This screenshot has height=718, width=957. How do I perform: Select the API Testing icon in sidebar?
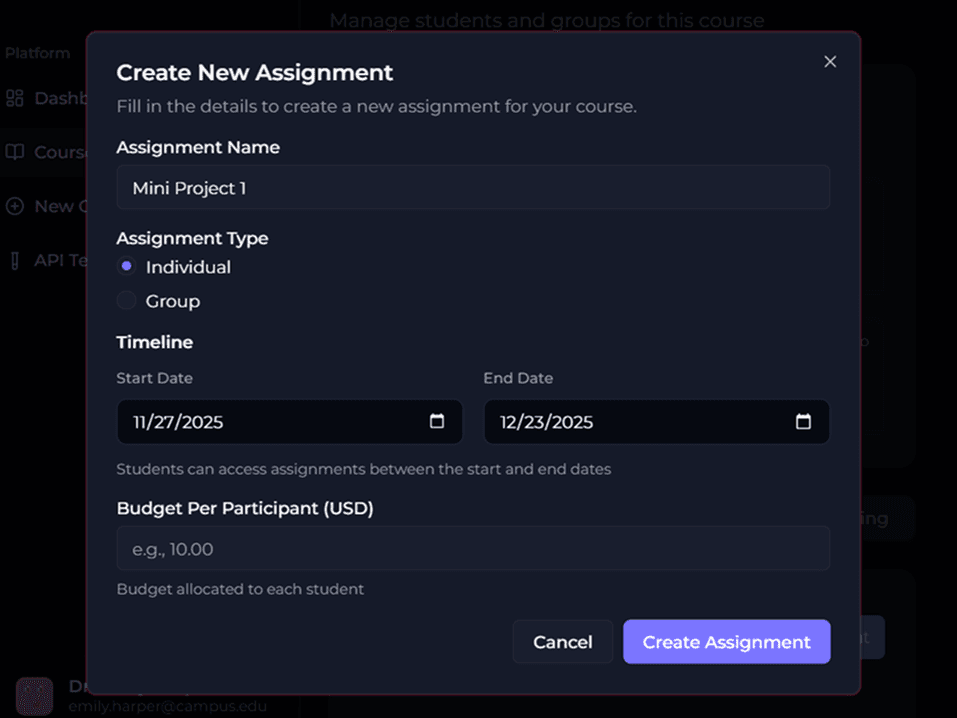pos(14,260)
